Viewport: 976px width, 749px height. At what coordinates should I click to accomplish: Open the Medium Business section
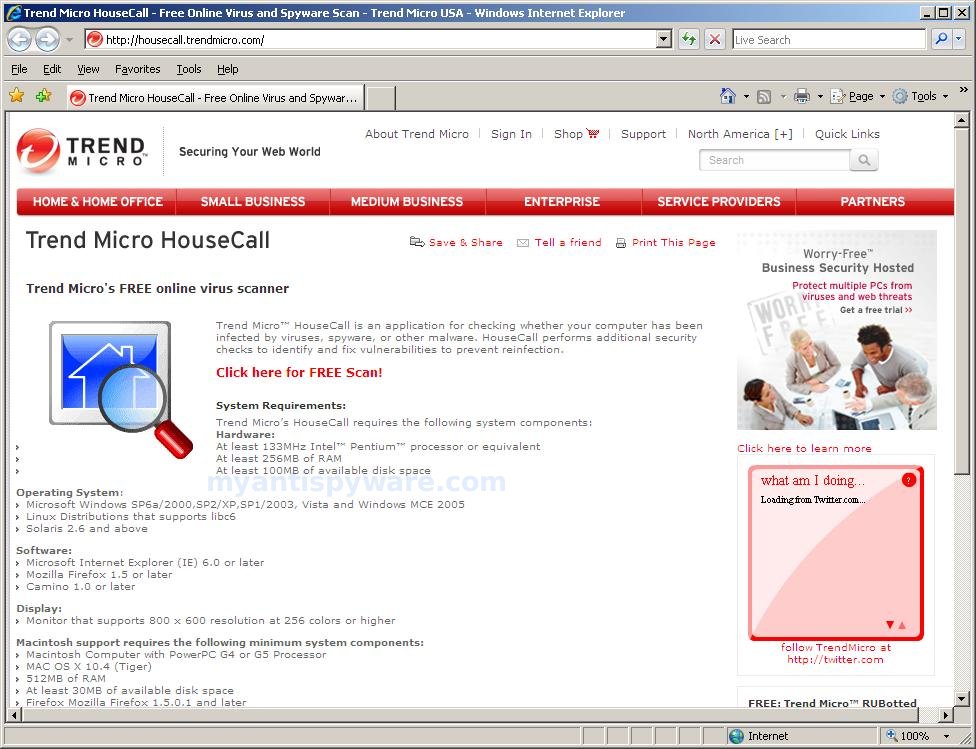(407, 202)
